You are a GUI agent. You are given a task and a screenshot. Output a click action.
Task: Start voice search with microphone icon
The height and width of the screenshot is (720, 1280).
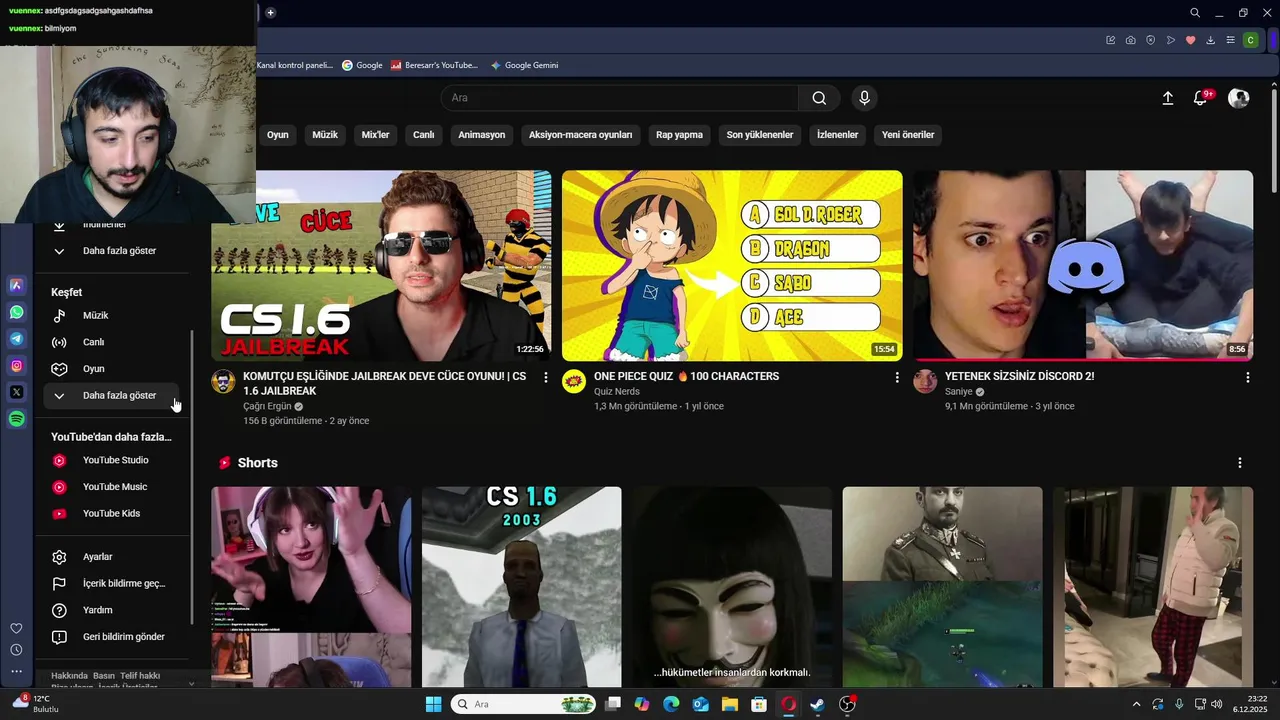[864, 98]
